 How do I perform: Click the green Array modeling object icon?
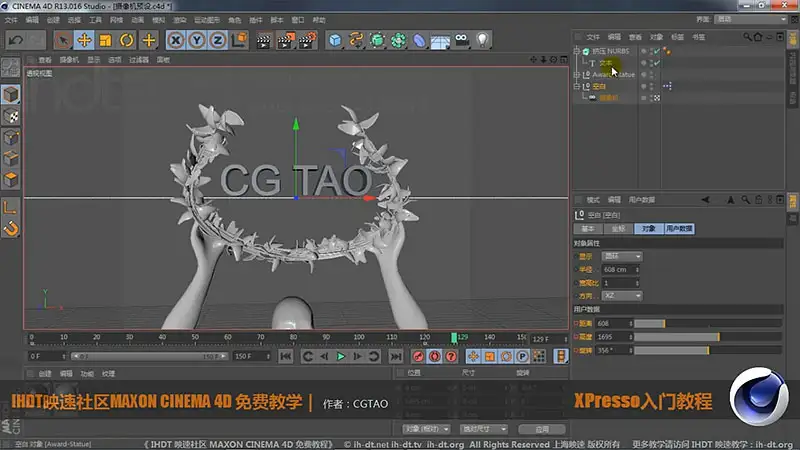398,40
